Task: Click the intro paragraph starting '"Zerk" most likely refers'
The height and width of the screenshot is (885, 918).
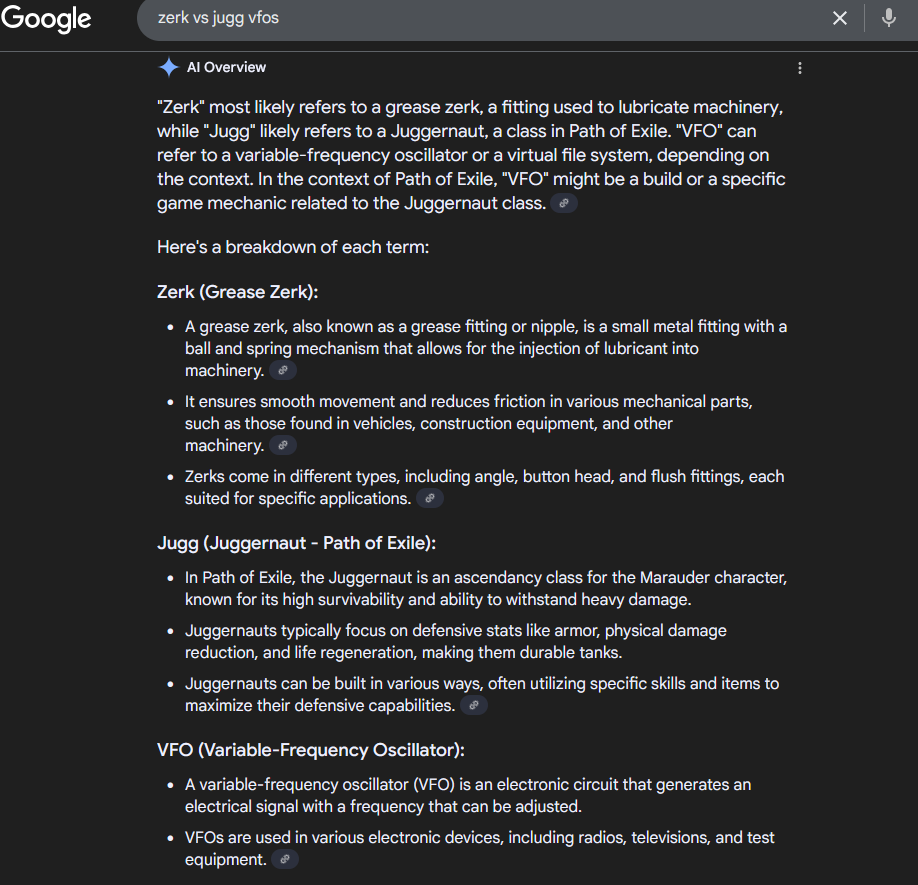Action: pos(471,155)
